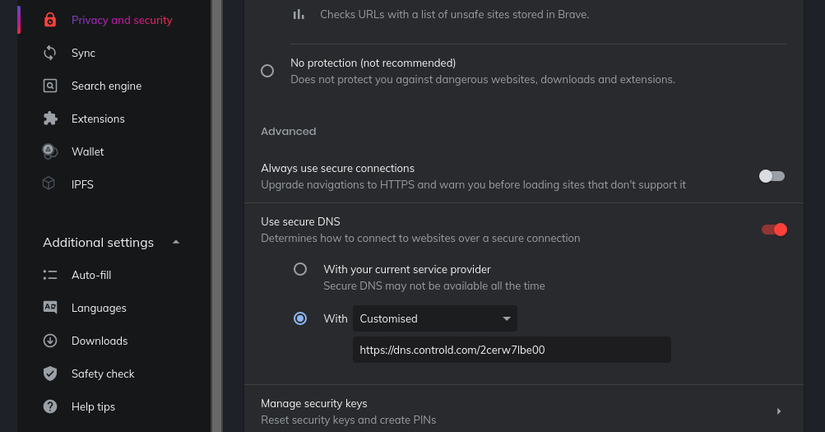Open the Wallet settings section
Screen dimensions: 825x432
87,152
